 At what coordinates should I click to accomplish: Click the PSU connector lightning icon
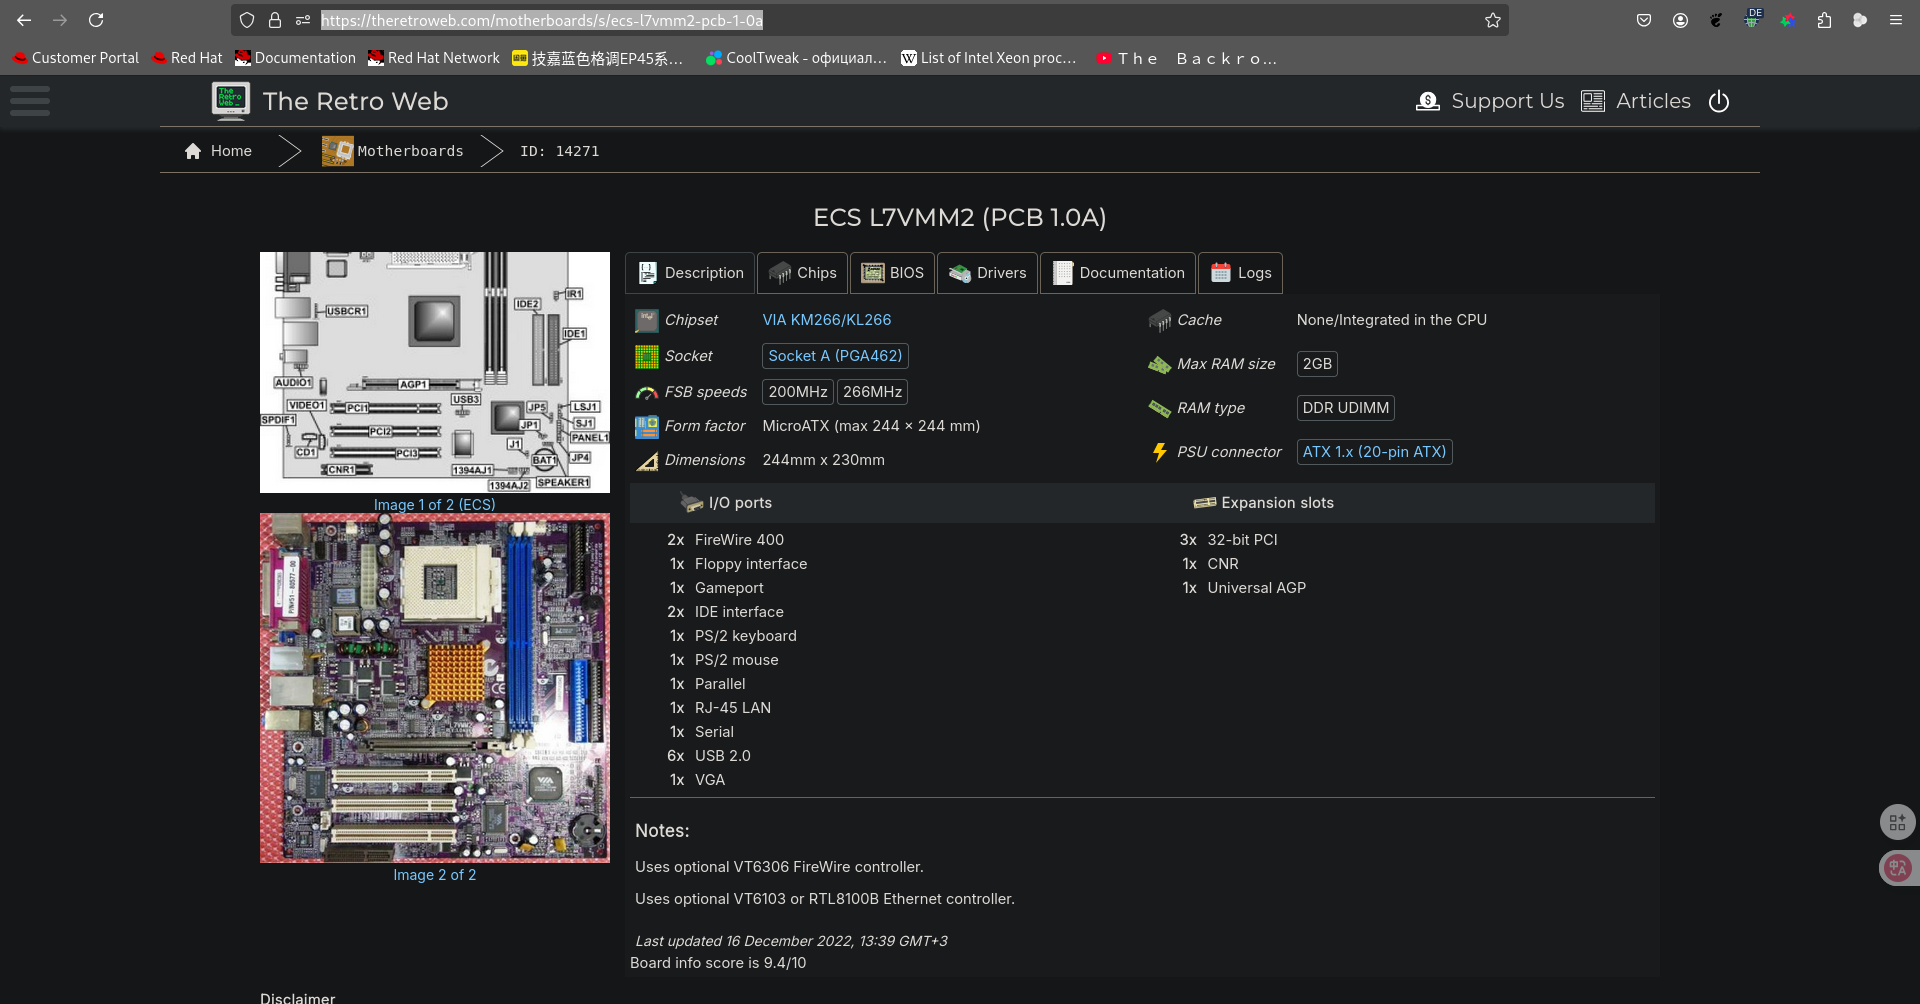[x=1160, y=452]
